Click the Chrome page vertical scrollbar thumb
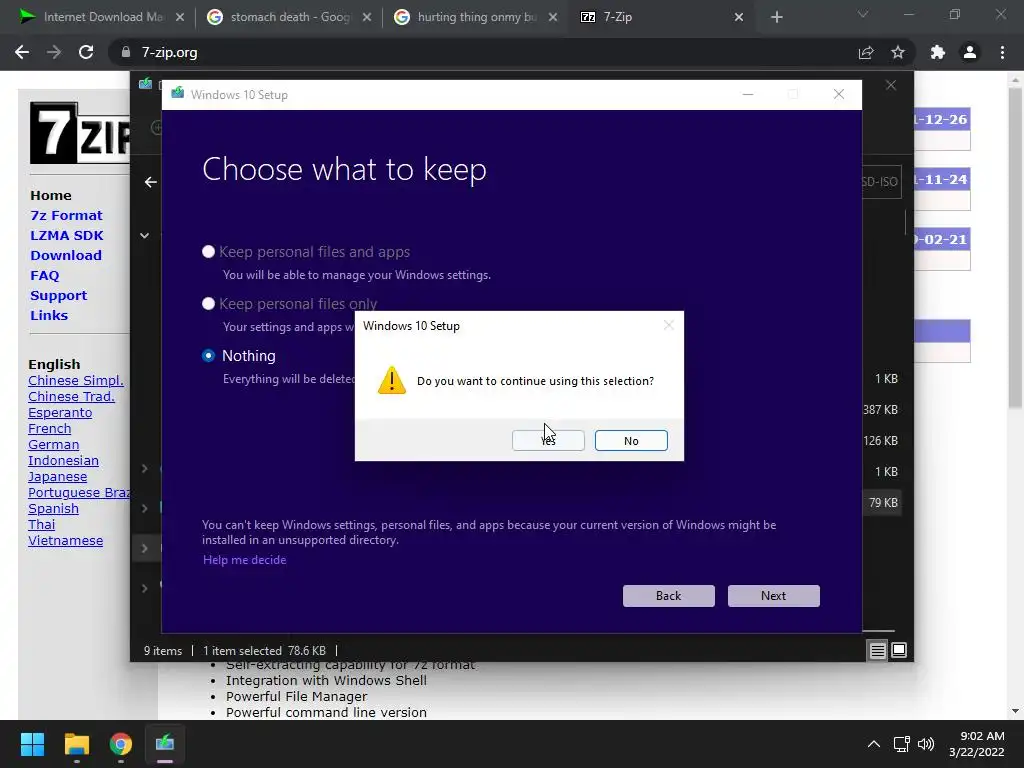1024x768 pixels. pos(1015,248)
